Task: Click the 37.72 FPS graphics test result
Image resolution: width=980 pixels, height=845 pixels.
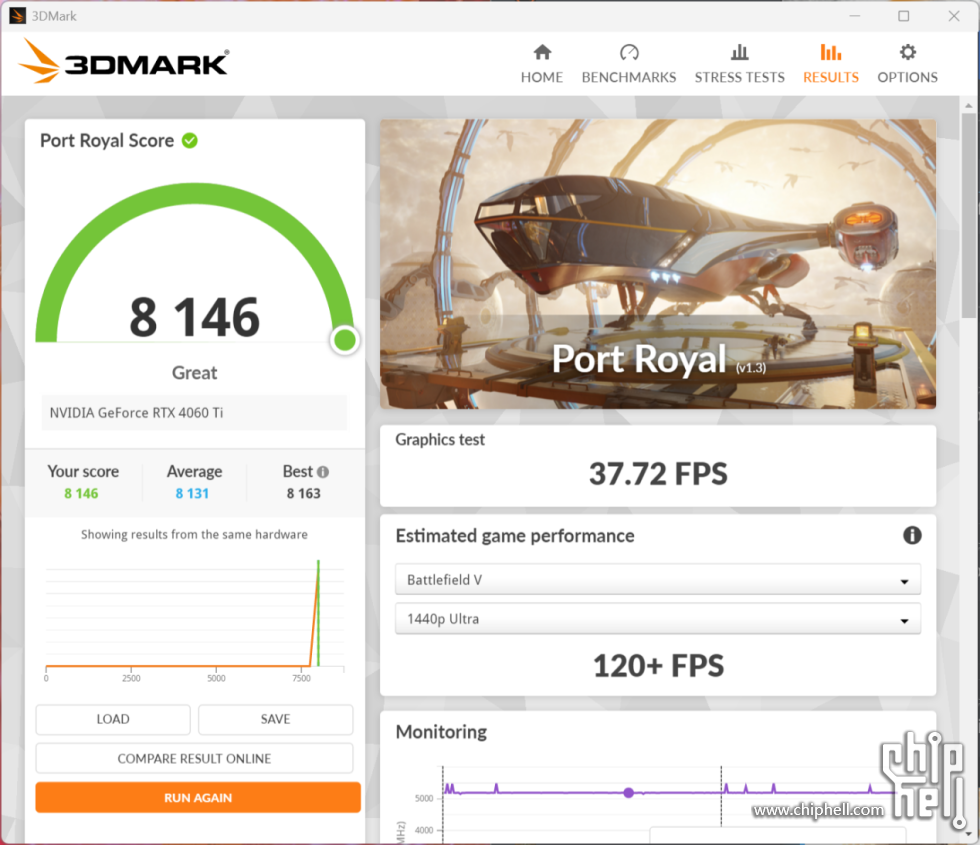Action: click(x=658, y=474)
